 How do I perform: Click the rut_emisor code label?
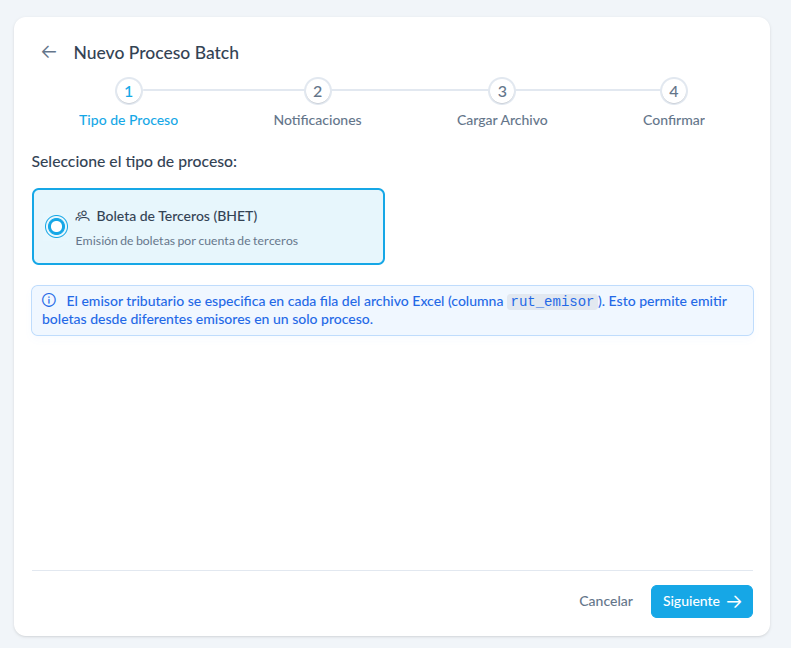click(x=553, y=301)
